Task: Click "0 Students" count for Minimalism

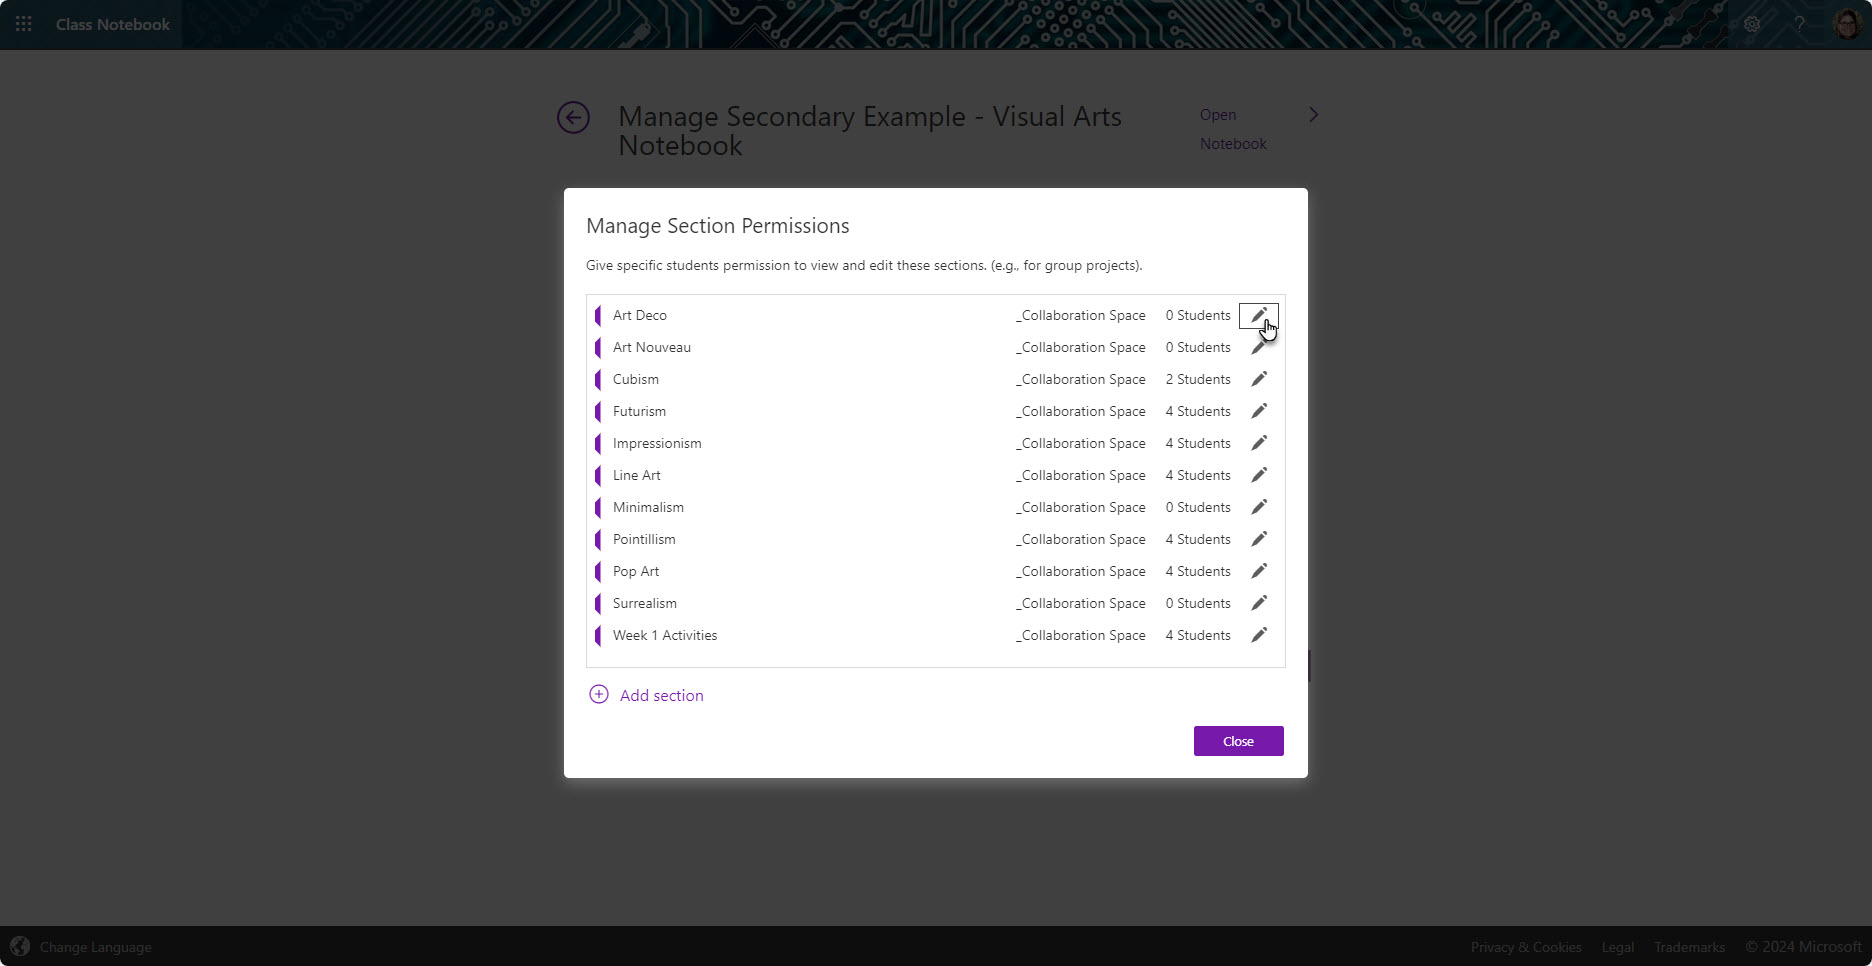Action: 1198,507
